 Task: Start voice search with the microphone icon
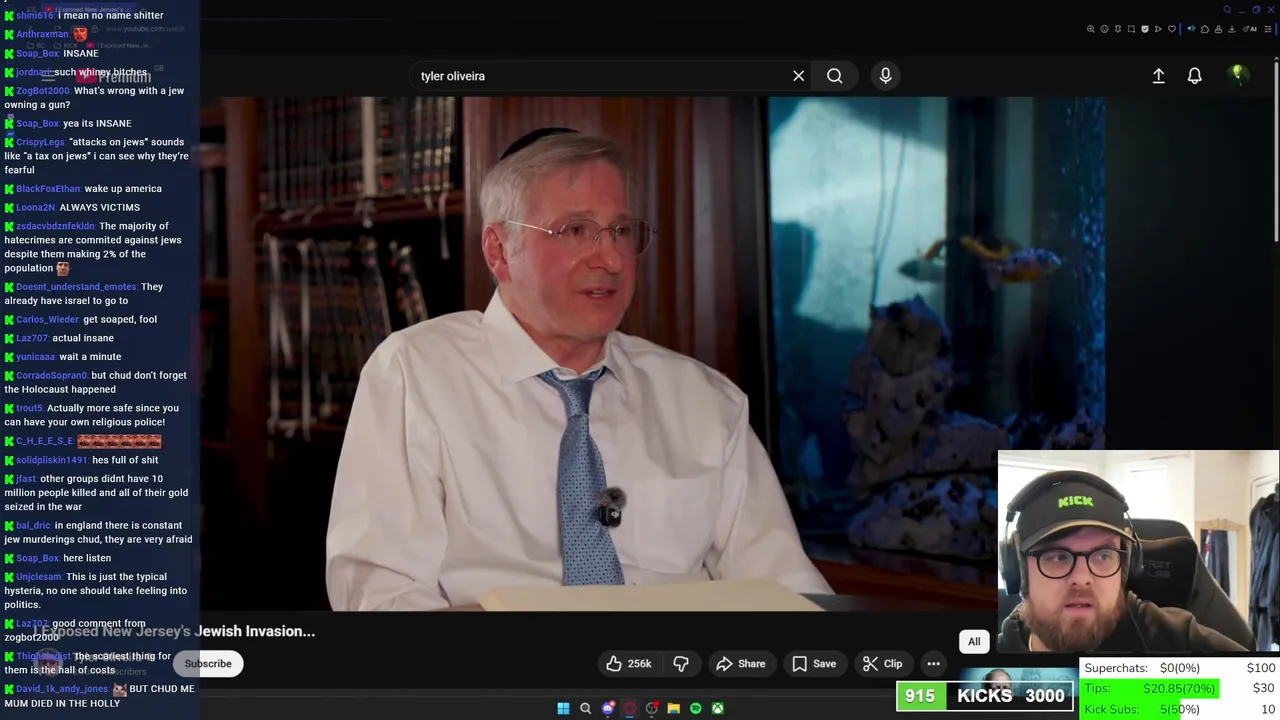click(x=885, y=76)
